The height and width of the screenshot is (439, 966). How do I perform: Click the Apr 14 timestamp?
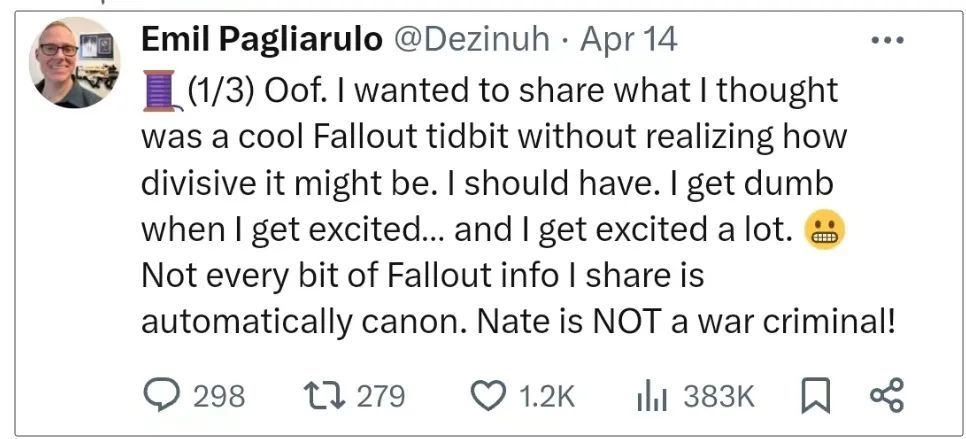[629, 41]
